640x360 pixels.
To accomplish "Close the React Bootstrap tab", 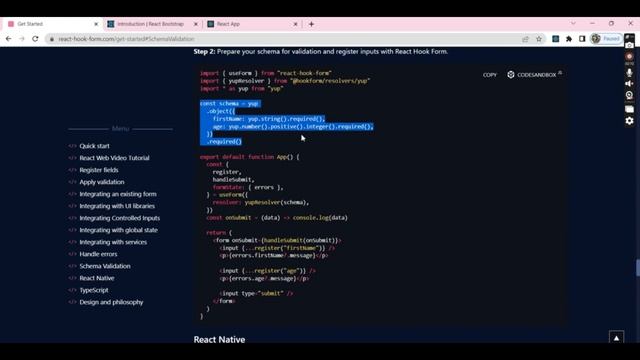I will [196, 24].
